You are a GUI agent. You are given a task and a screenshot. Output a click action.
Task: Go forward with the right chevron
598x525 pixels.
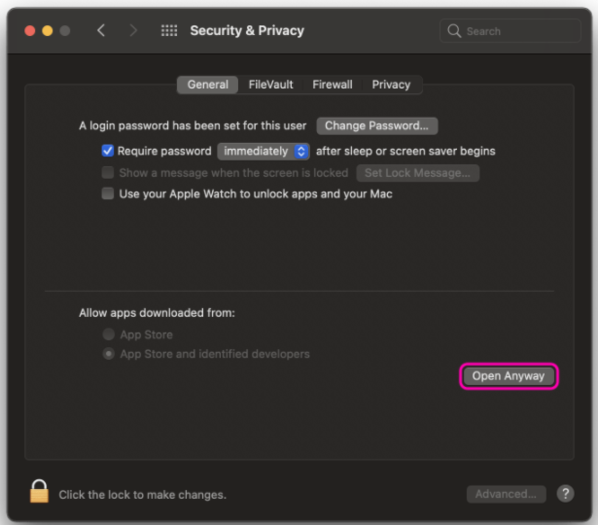click(x=133, y=31)
